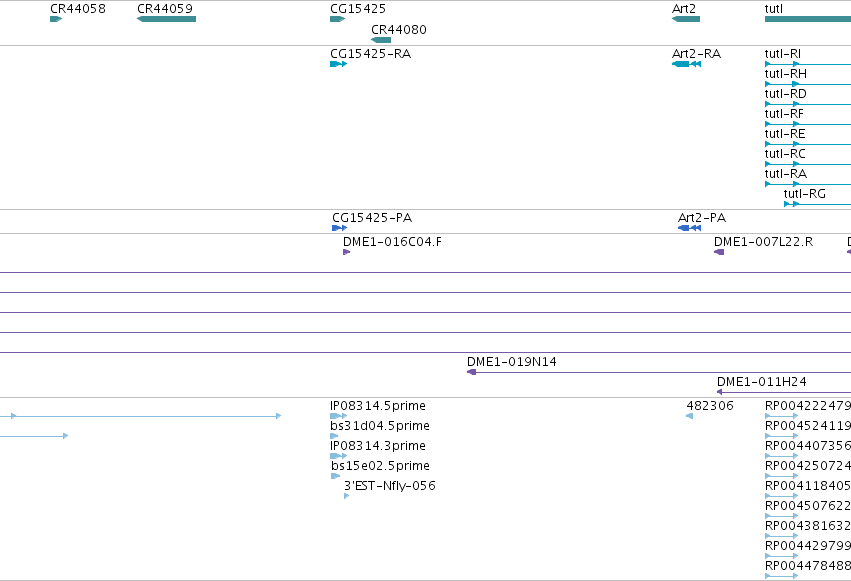Click the tutl-RE transcript label
Image resolution: width=851 pixels, height=581 pixels.
(785, 134)
